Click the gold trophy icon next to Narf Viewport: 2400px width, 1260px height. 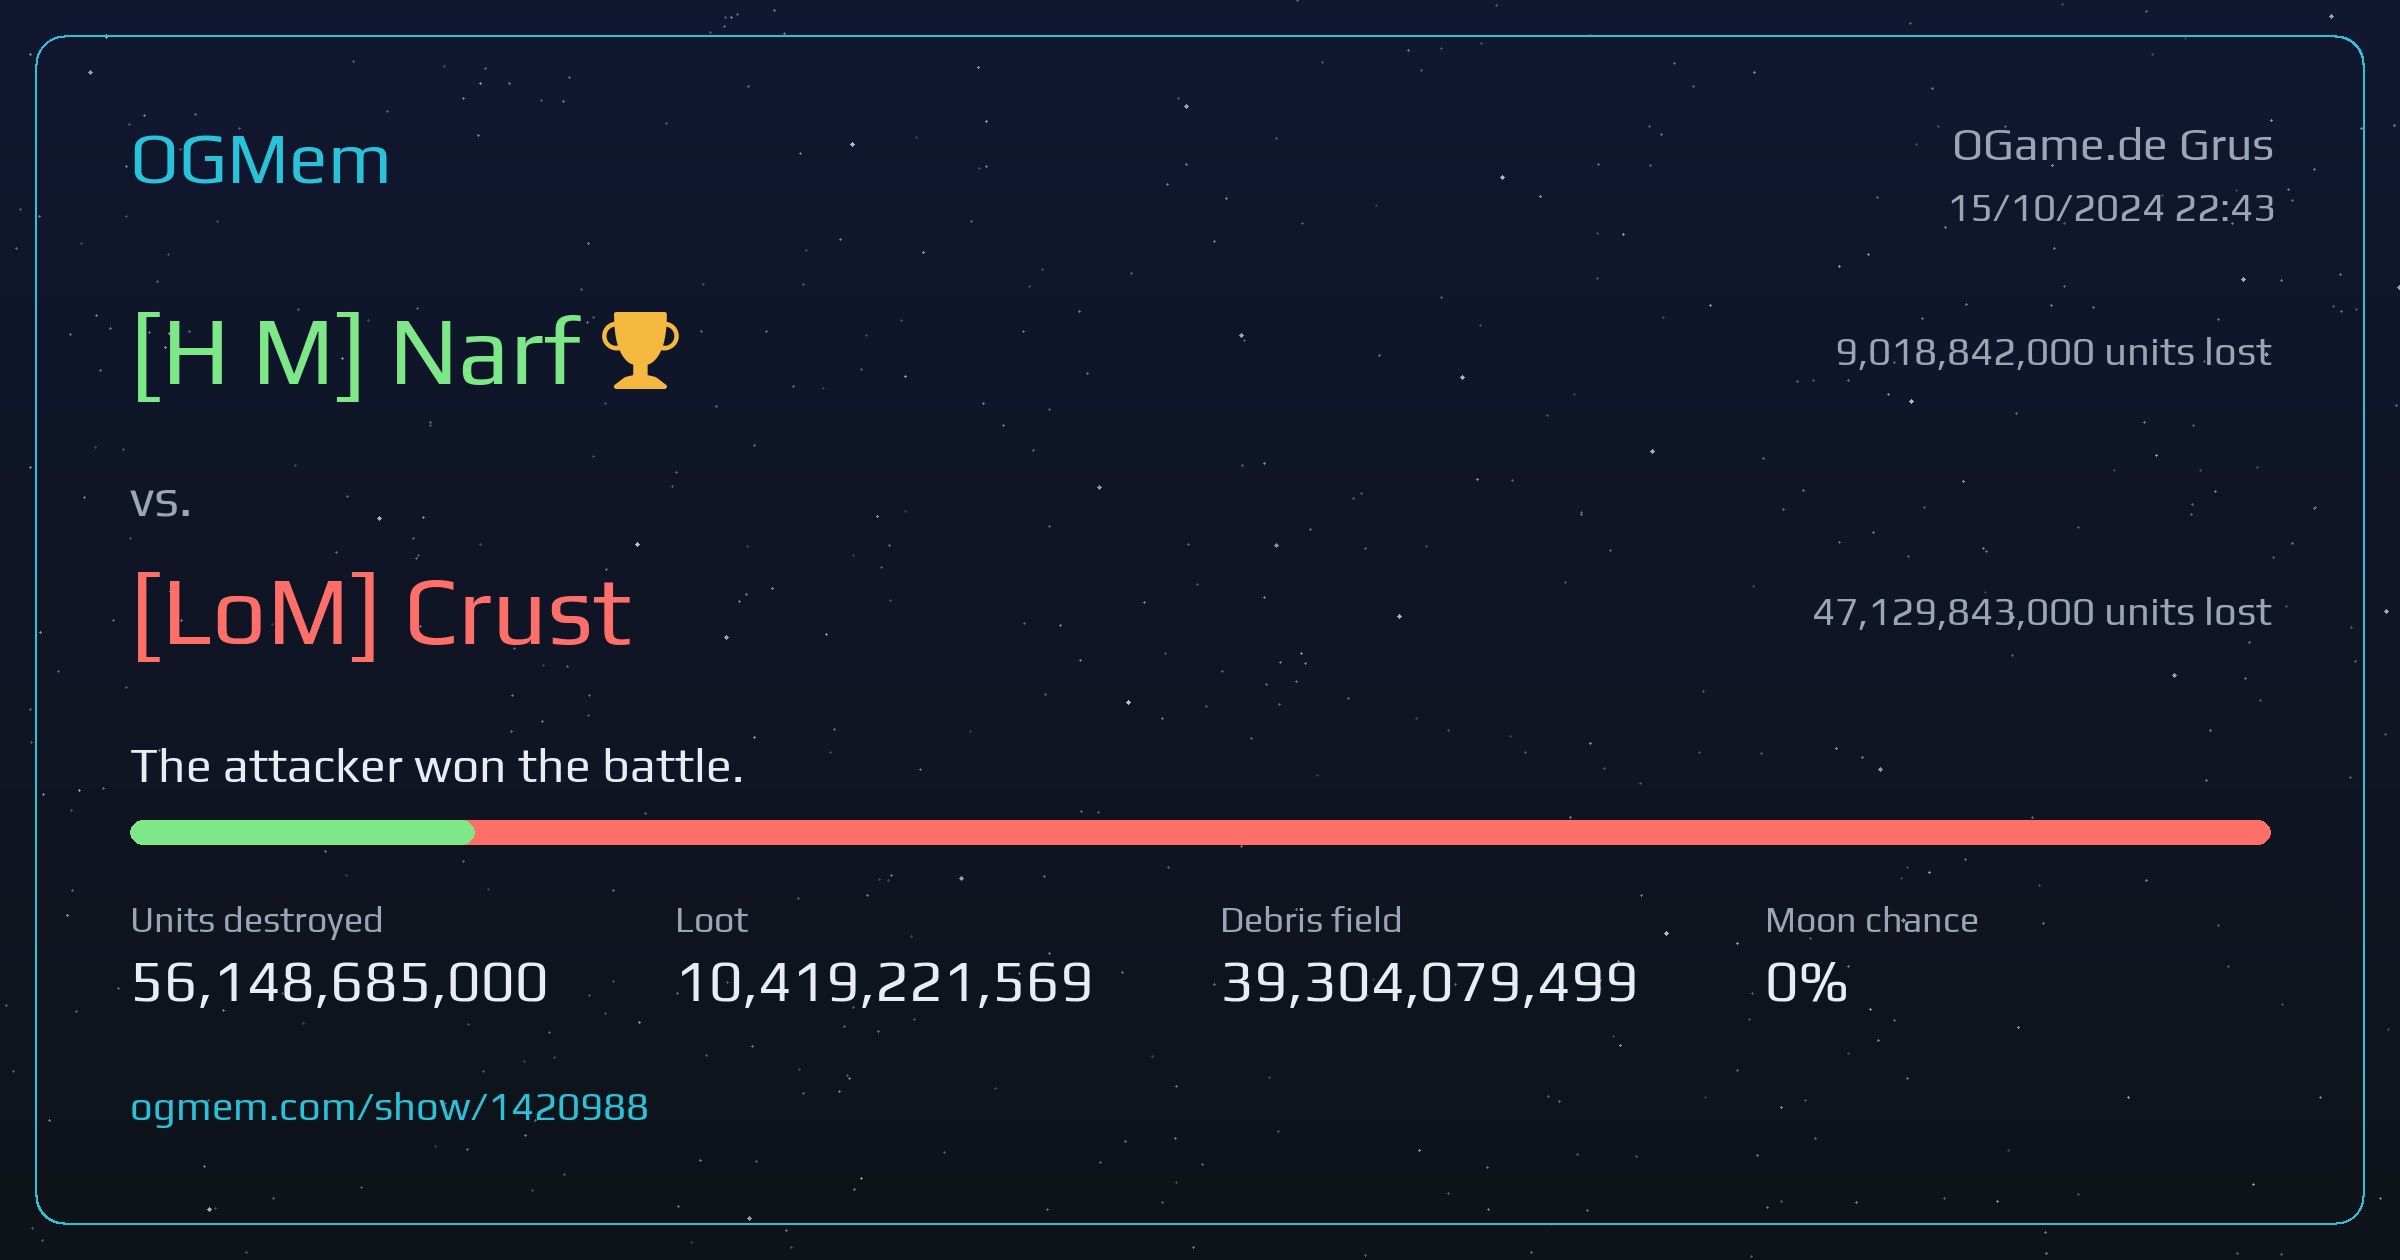coord(640,350)
